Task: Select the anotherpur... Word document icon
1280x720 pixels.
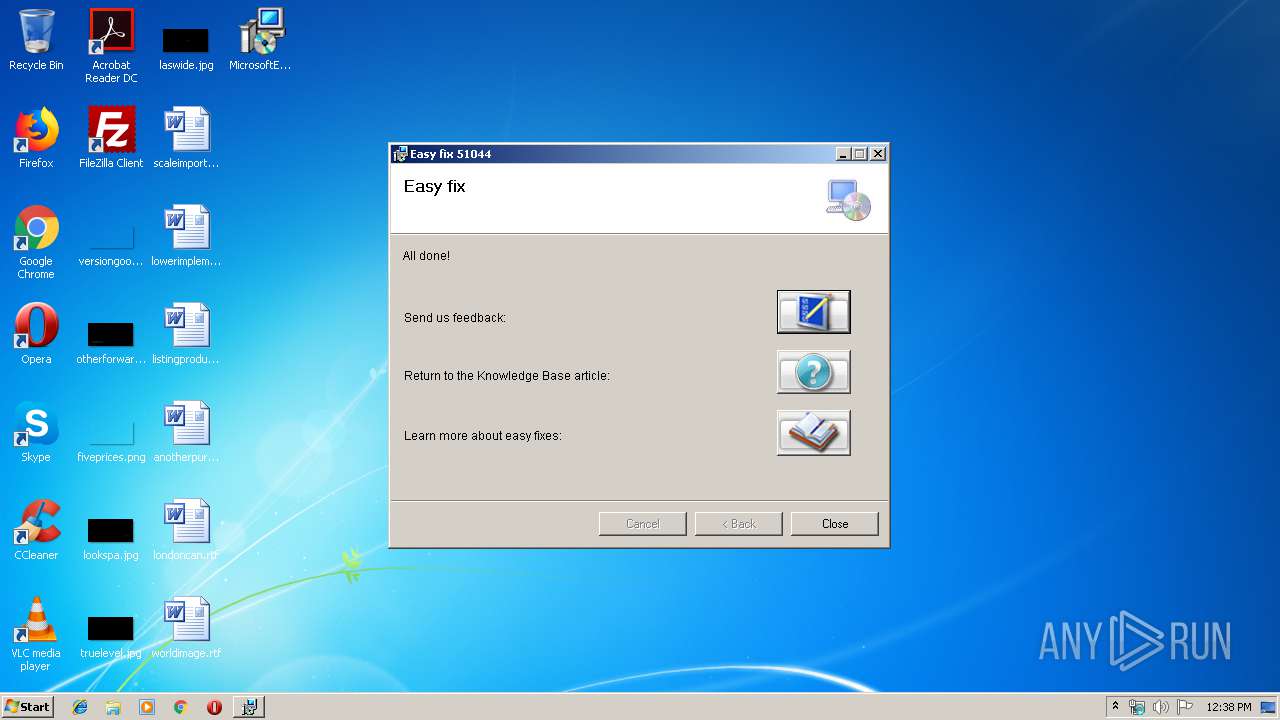Action: click(x=186, y=432)
